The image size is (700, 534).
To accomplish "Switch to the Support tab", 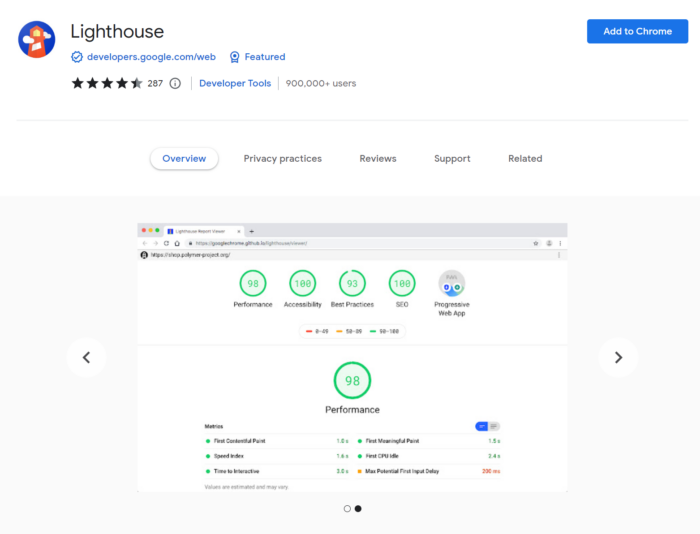I will [x=452, y=159].
